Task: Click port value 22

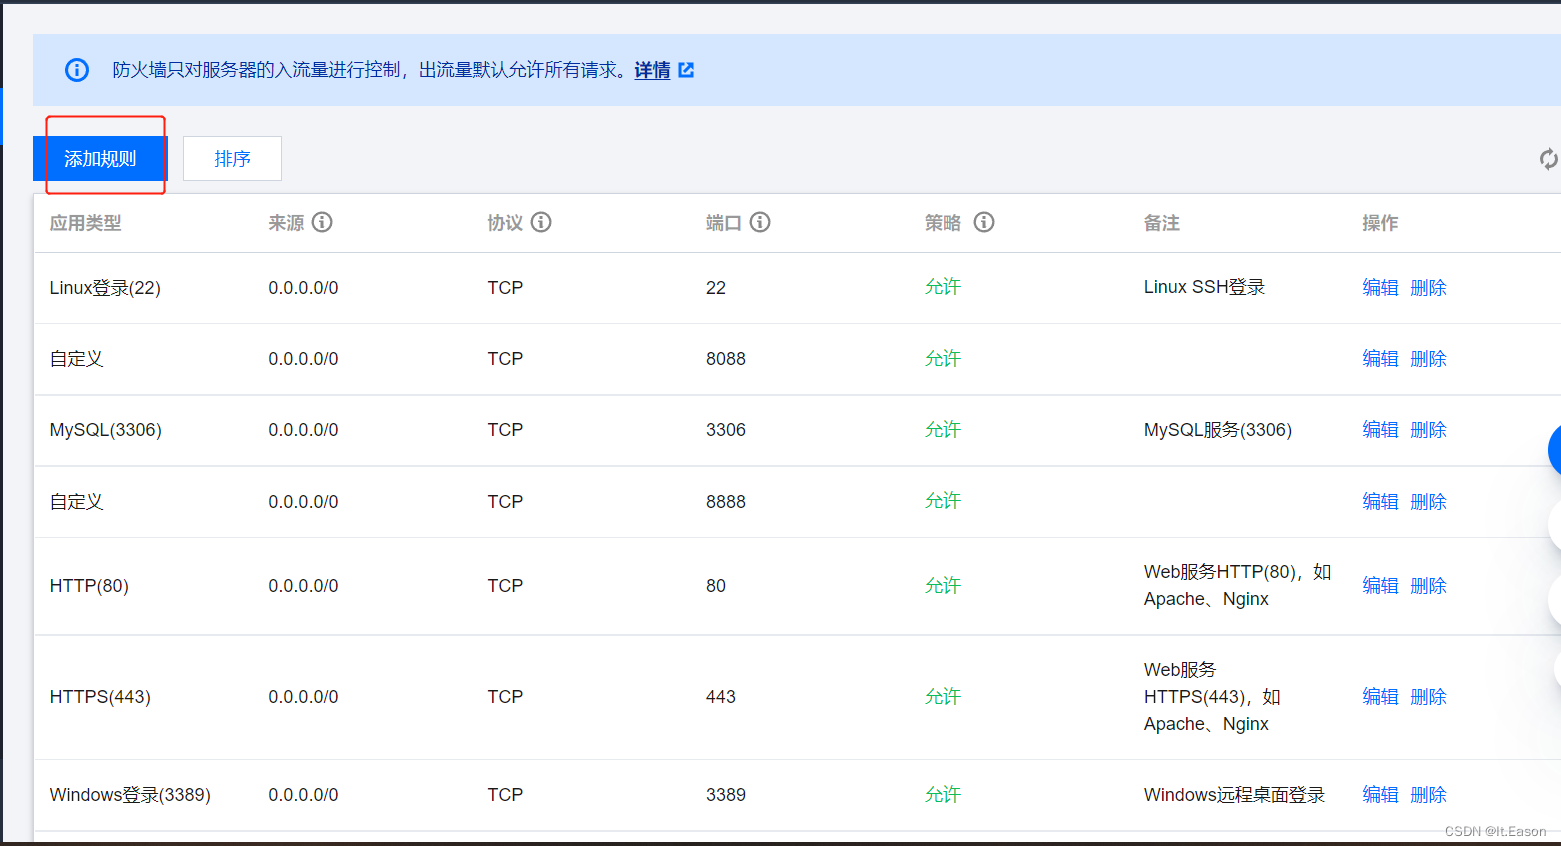Action: pyautogui.click(x=716, y=288)
